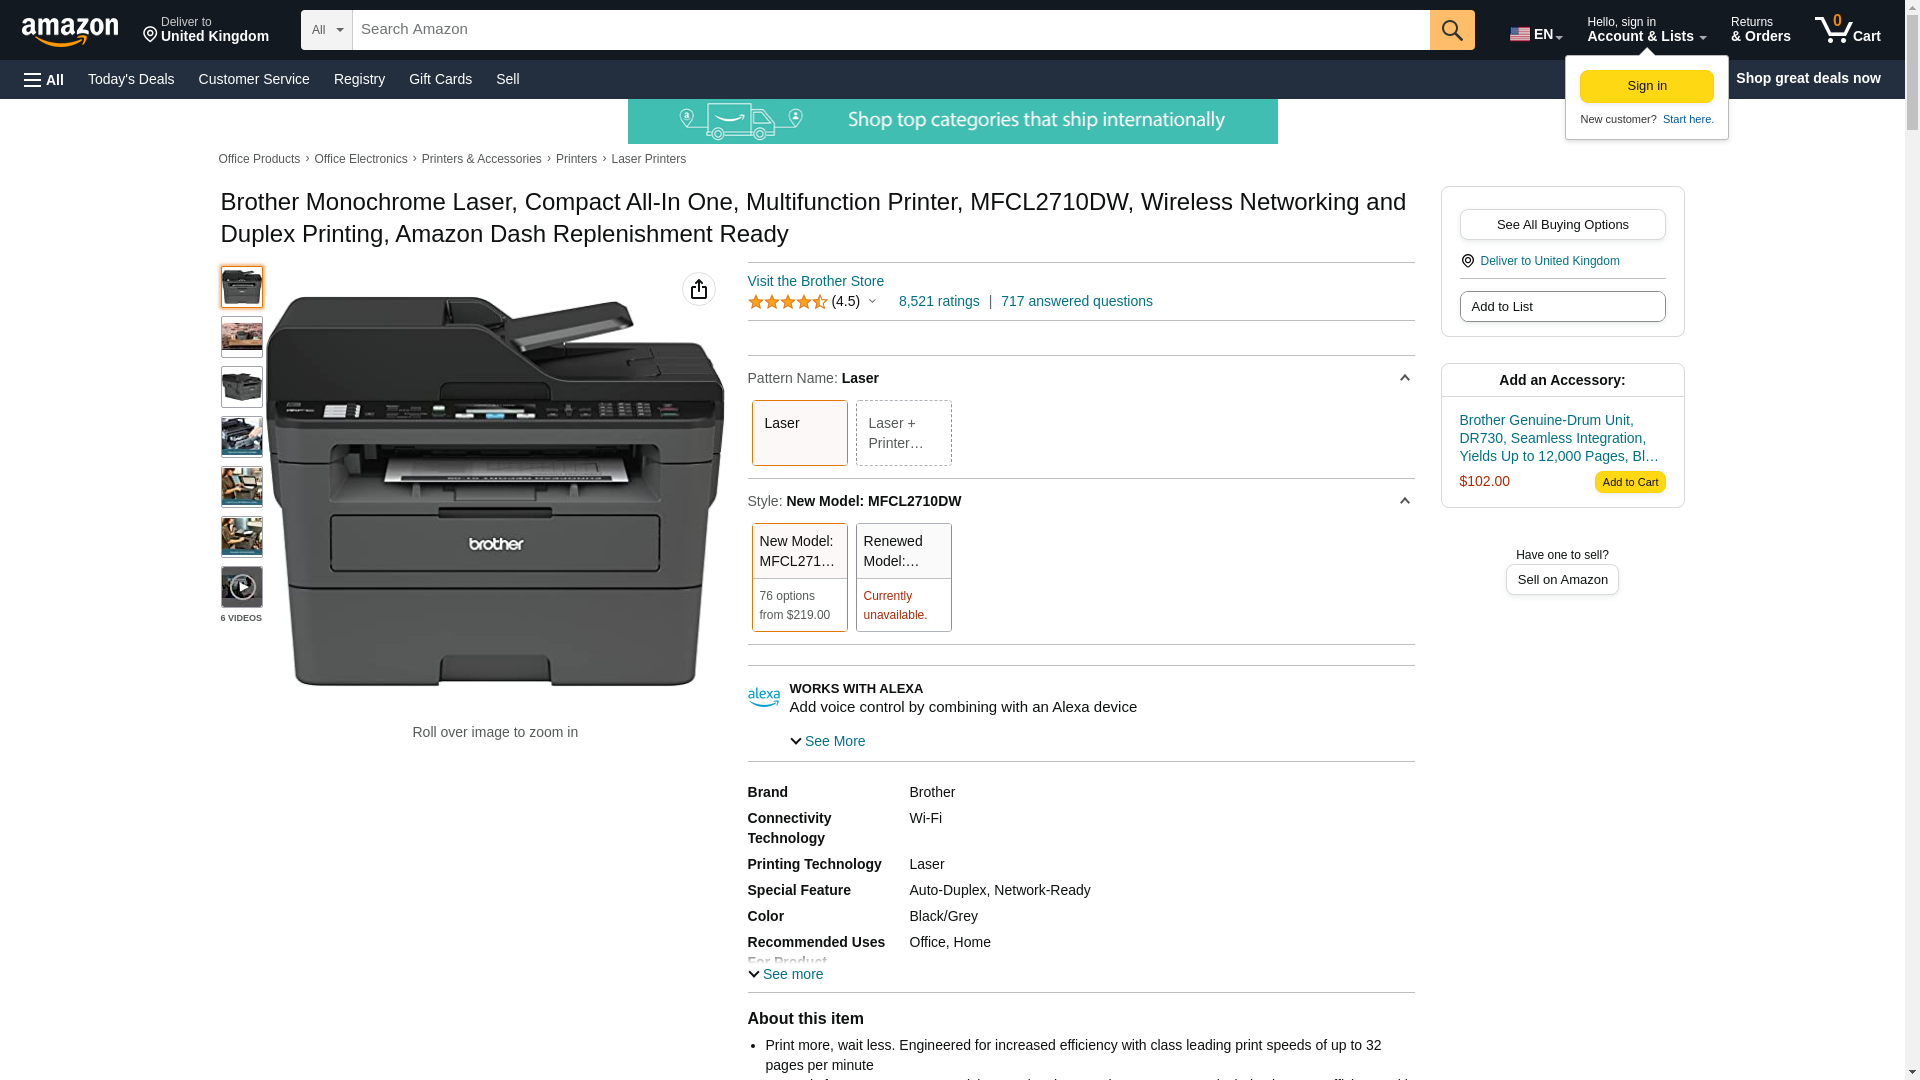The width and height of the screenshot is (1920, 1080).
Task: Select Laser + Printer pattern option
Action: pos(902,433)
